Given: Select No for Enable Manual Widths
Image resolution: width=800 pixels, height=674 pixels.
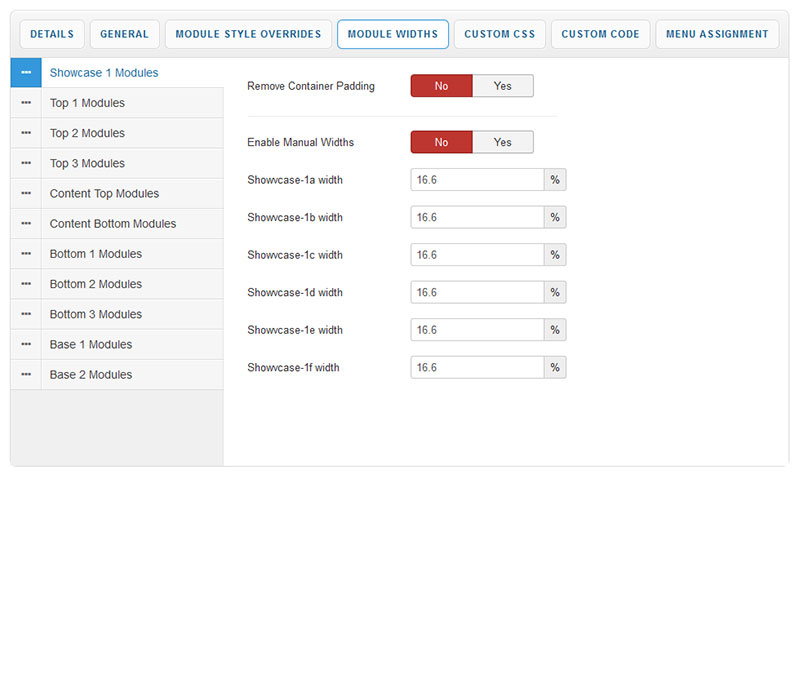Looking at the screenshot, I should click(441, 142).
